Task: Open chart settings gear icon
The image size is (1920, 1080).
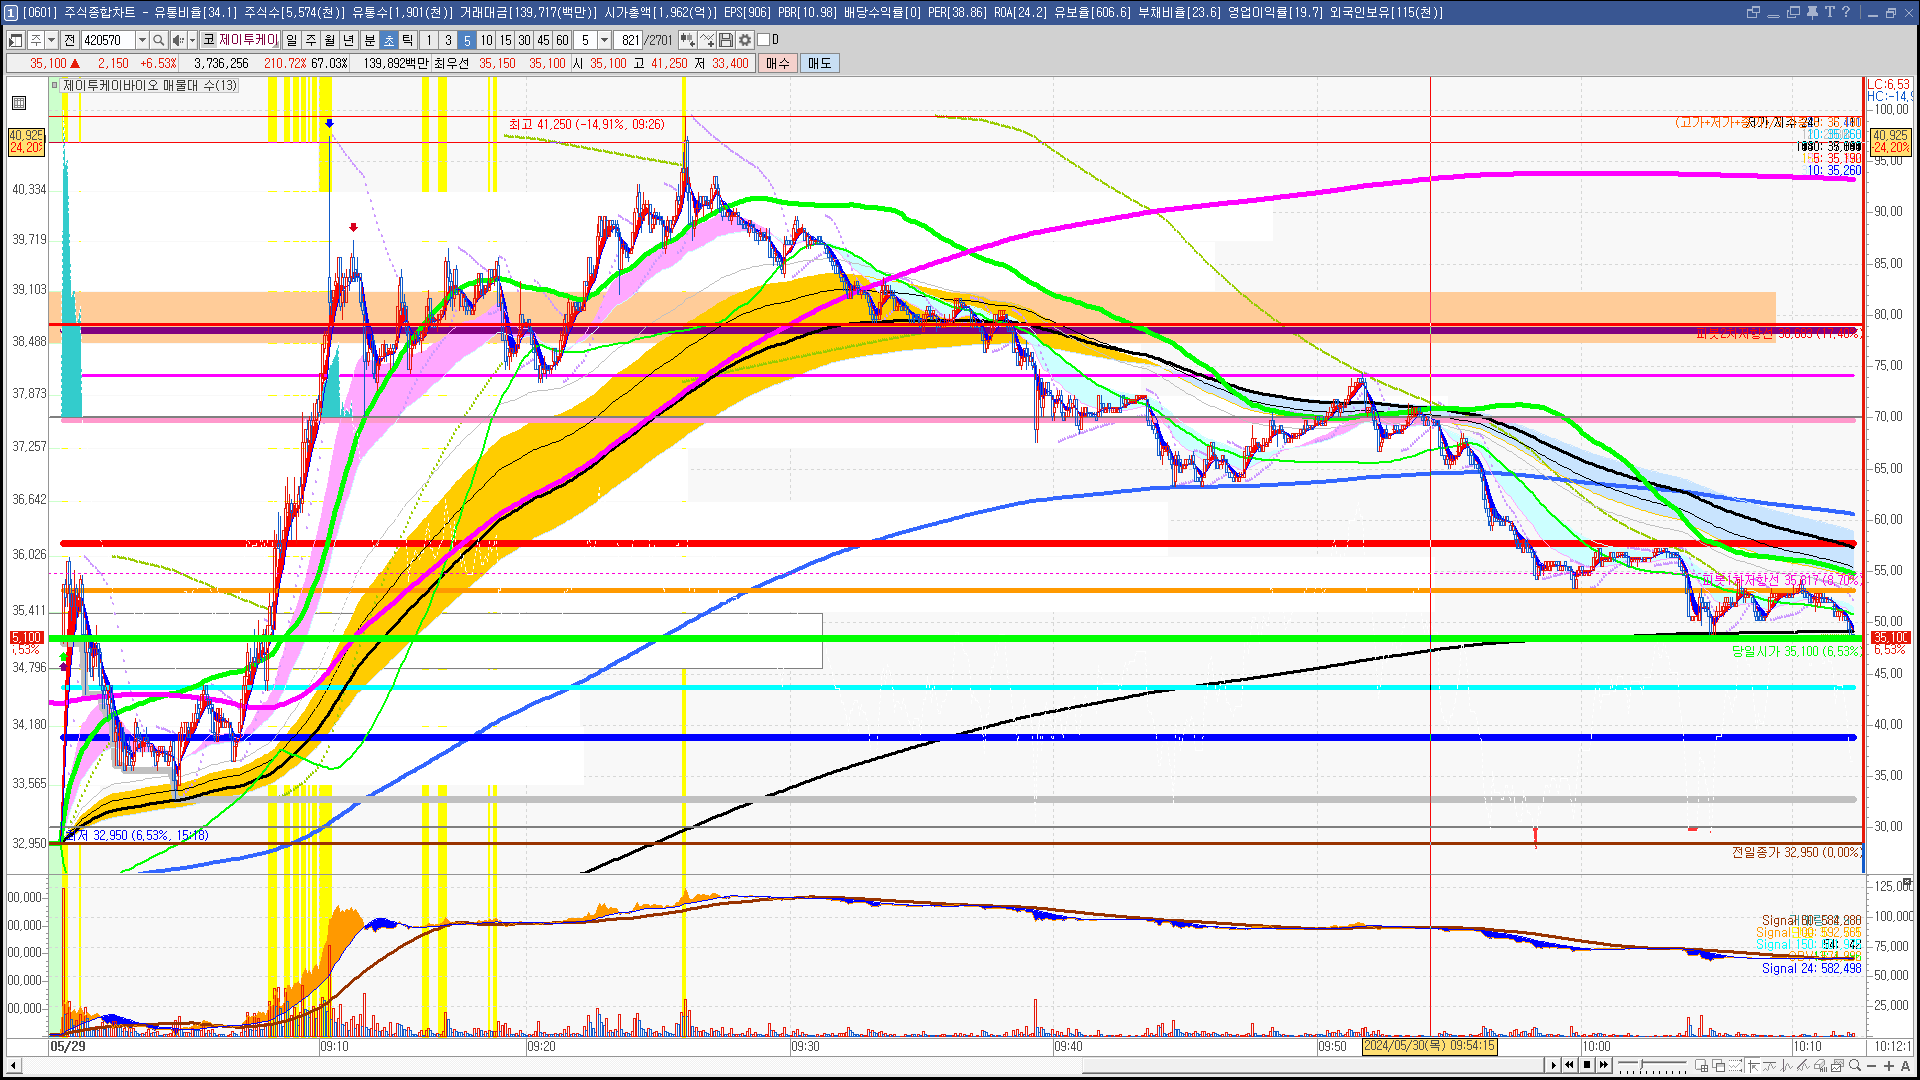Action: pos(745,40)
